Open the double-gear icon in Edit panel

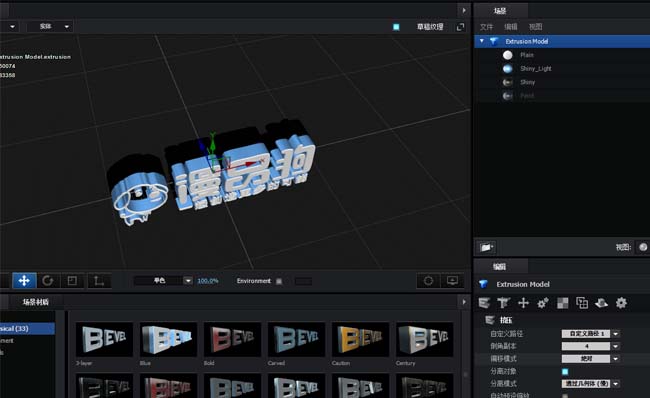tap(543, 303)
